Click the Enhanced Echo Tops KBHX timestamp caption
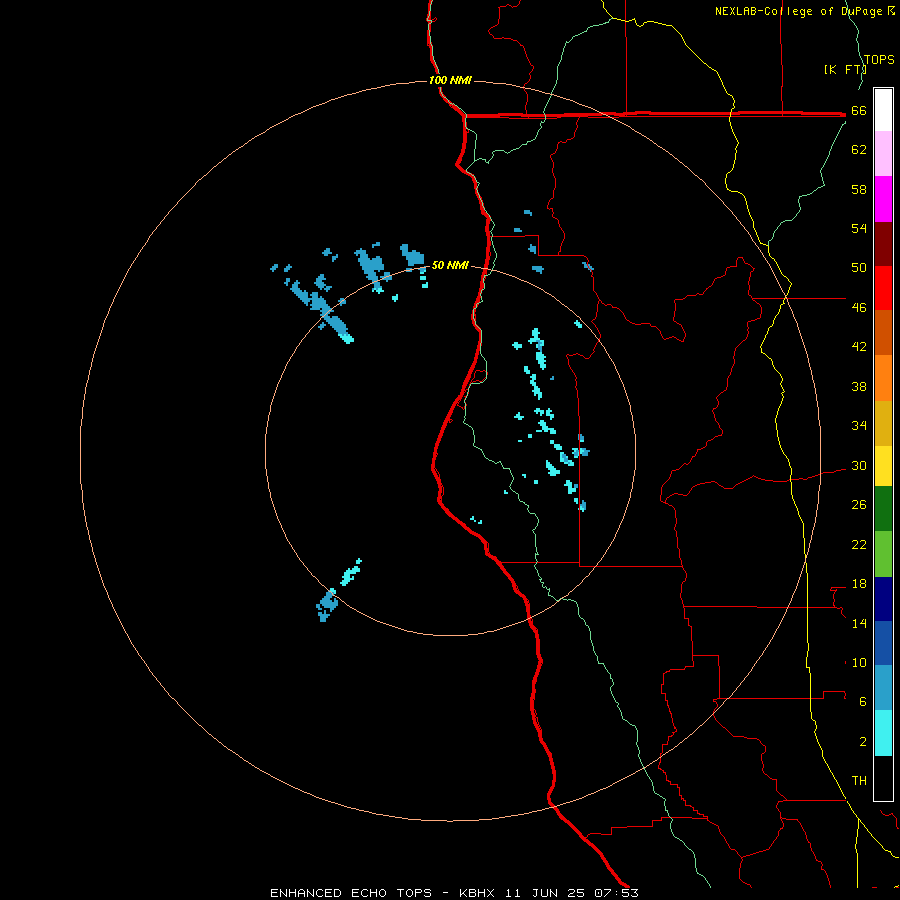Viewport: 900px width, 900px height. coord(454,893)
